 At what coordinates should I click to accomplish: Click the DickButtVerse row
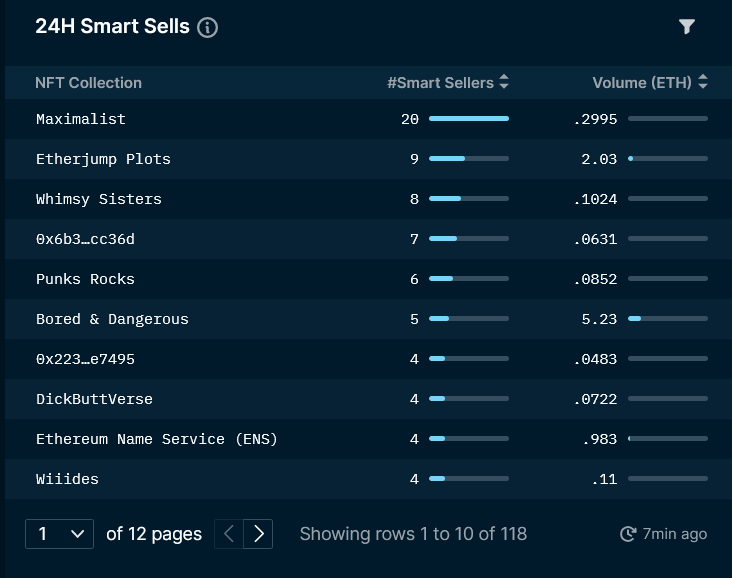(x=368, y=399)
